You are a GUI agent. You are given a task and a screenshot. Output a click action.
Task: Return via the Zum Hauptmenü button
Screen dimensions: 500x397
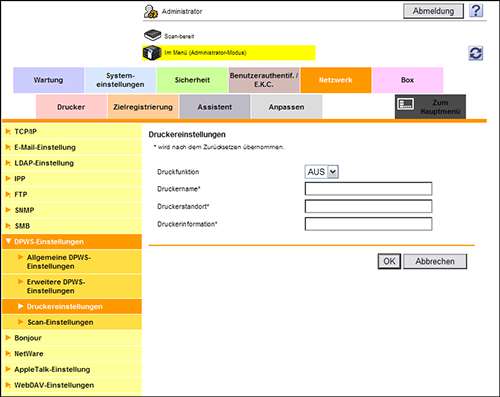pyautogui.click(x=430, y=107)
